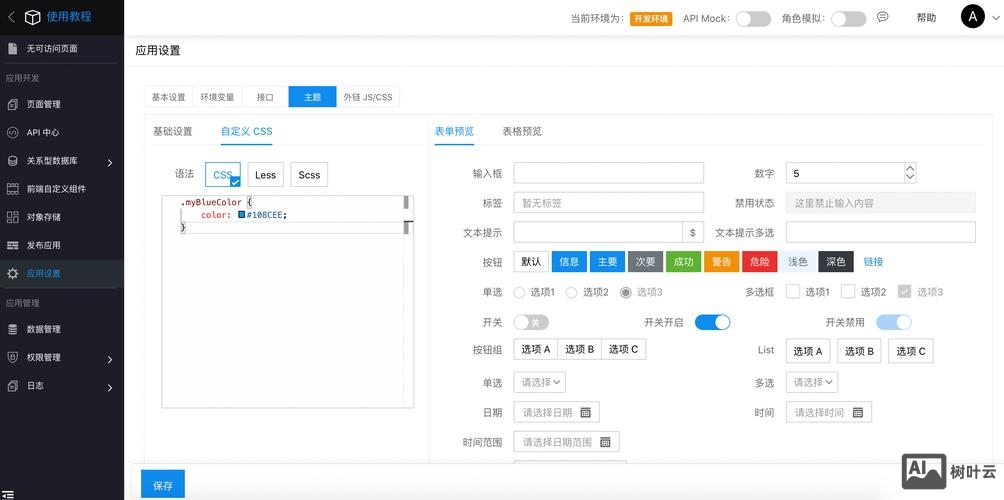Screen dimensions: 1004x500
Task: Click the 成功 green button
Action: tap(683, 262)
